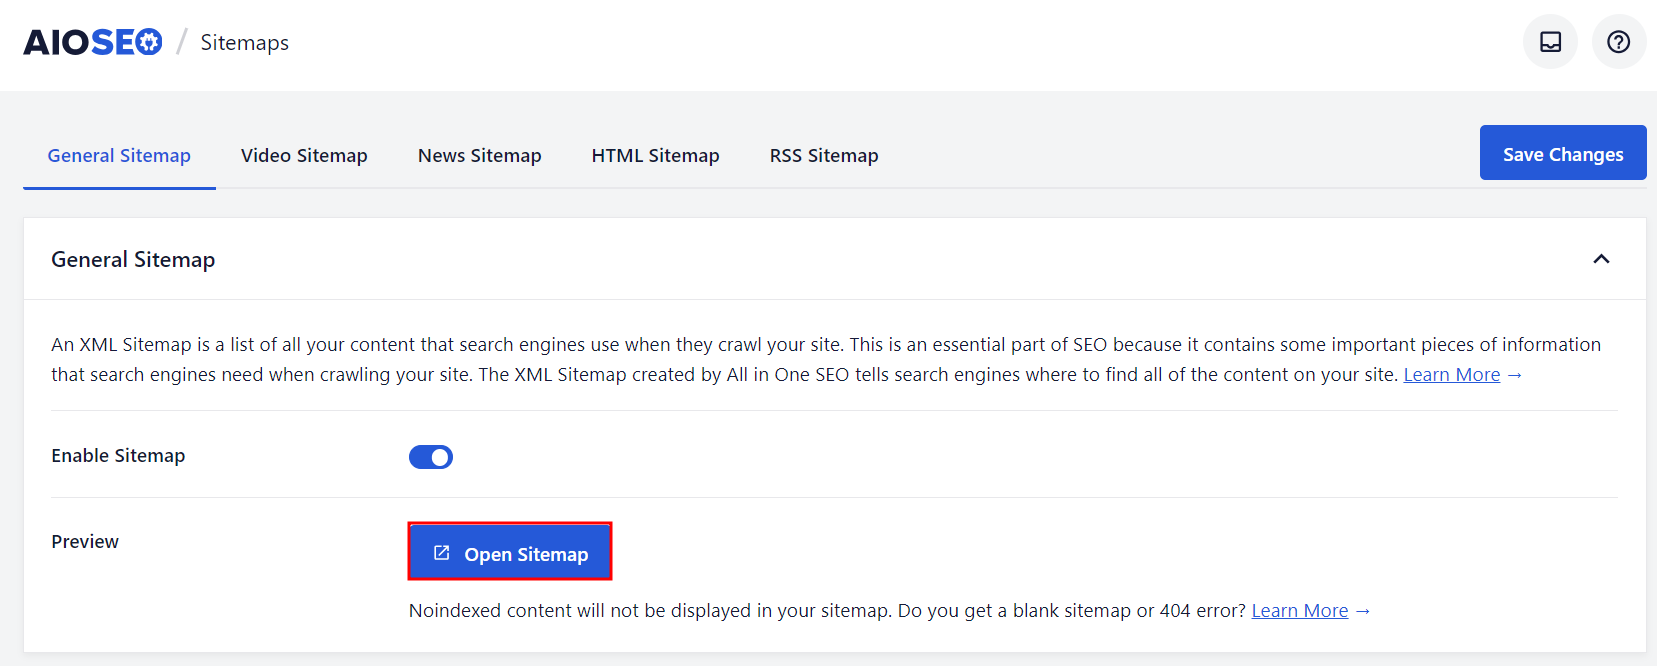Click the arrow after the first Learn More link
The width and height of the screenshot is (1657, 666).
point(1516,374)
